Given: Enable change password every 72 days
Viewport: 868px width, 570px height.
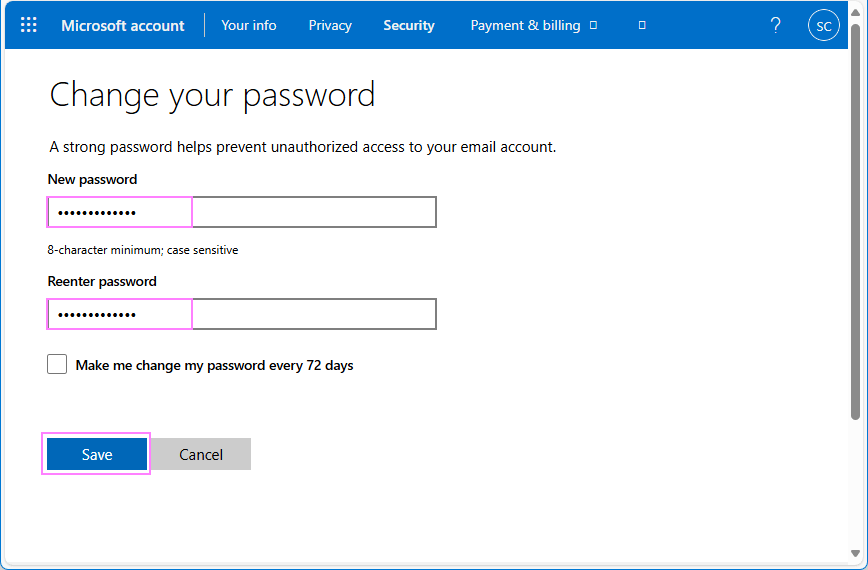Looking at the screenshot, I should [x=57, y=365].
